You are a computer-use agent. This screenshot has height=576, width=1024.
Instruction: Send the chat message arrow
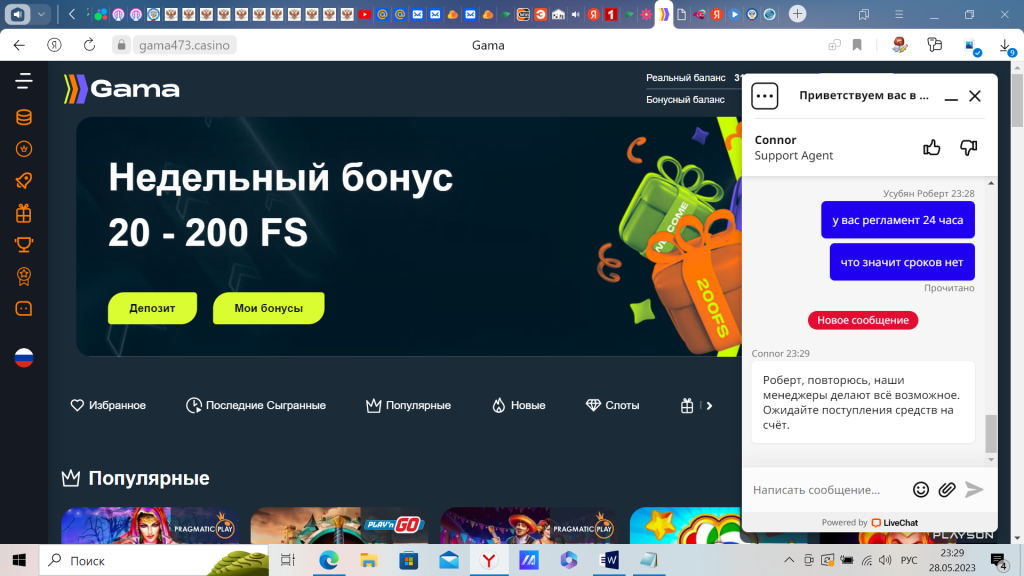tap(974, 490)
